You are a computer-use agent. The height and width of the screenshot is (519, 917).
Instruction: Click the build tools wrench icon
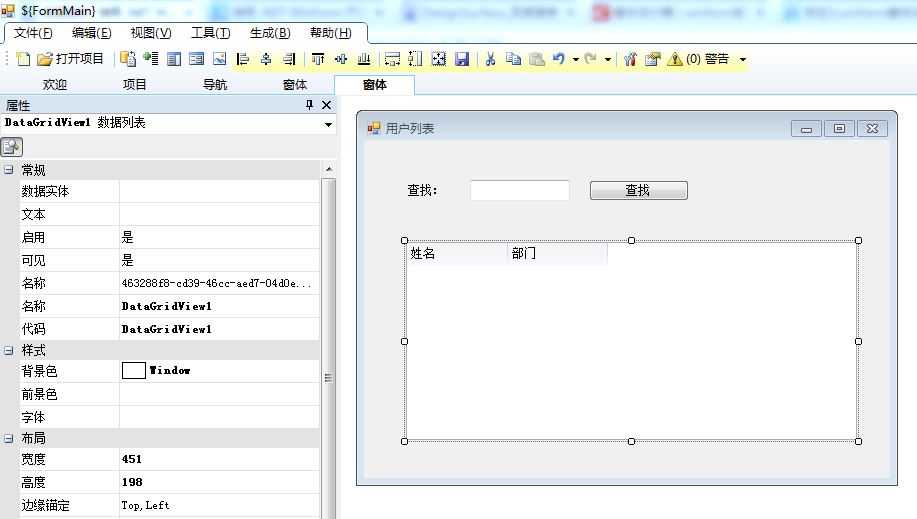point(630,59)
